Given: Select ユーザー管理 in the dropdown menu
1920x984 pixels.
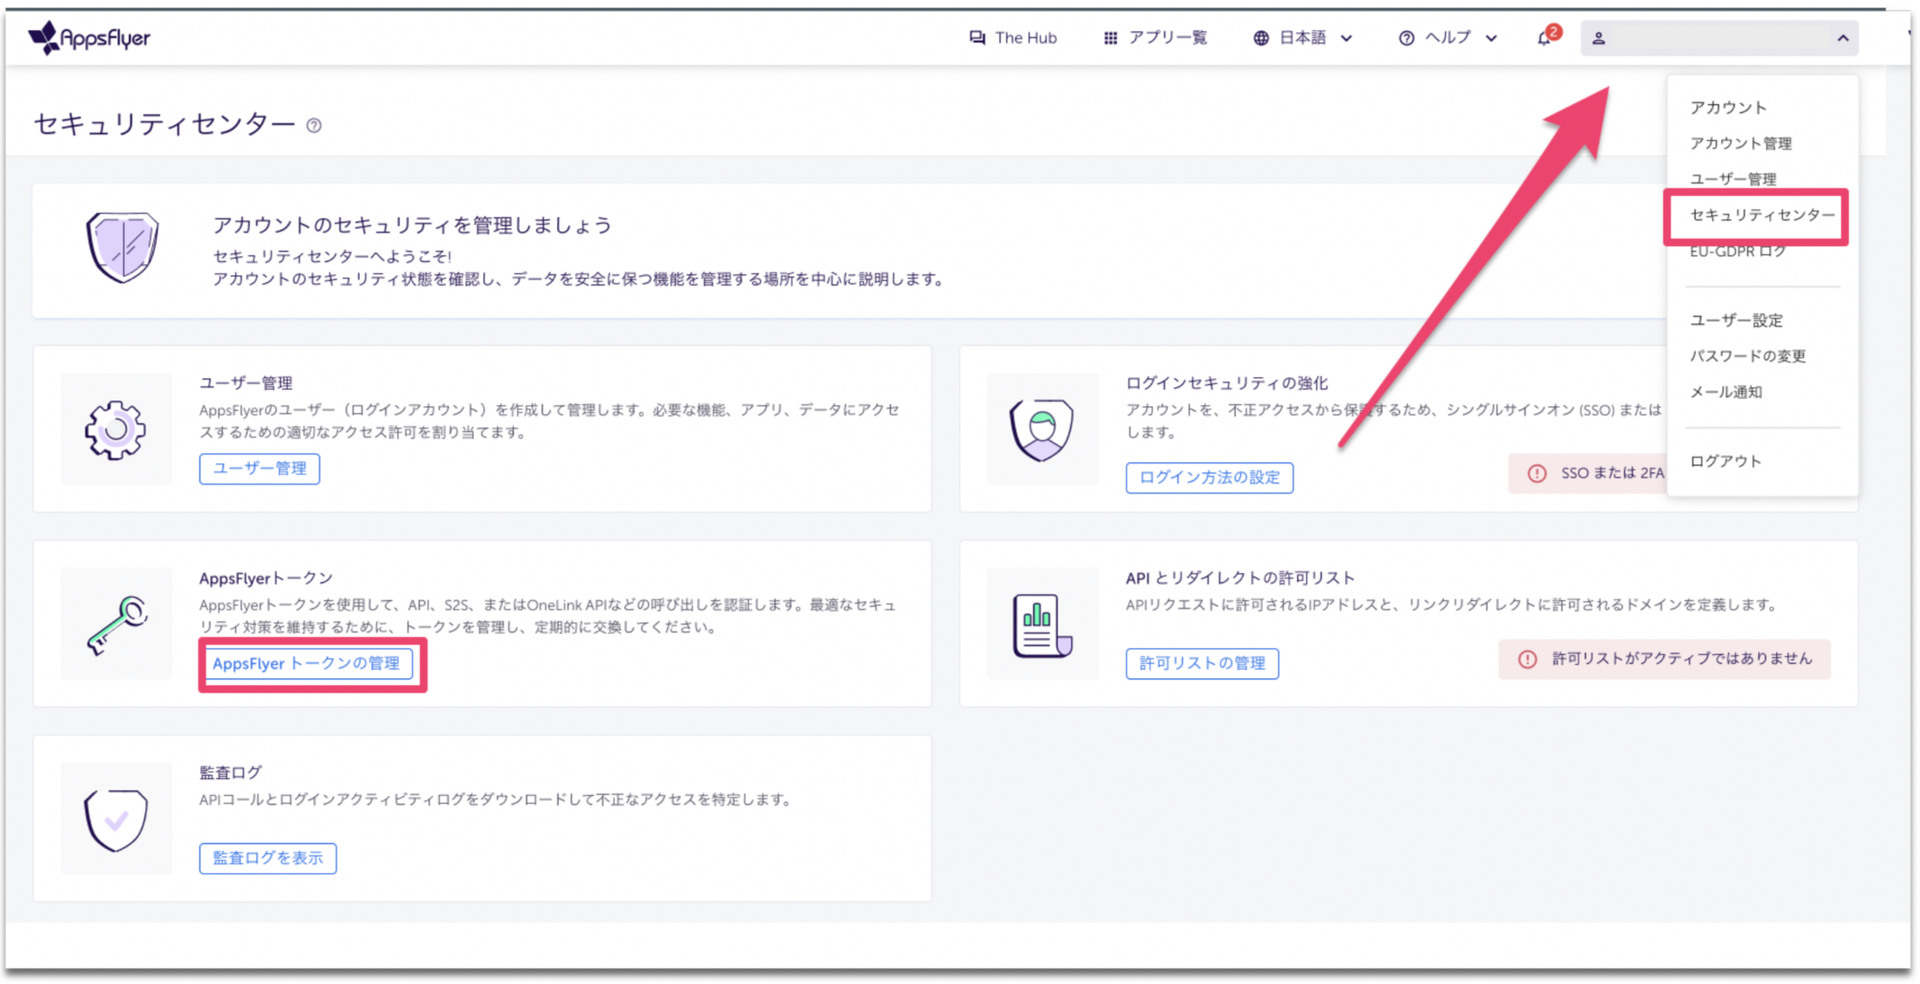Looking at the screenshot, I should [x=1733, y=179].
